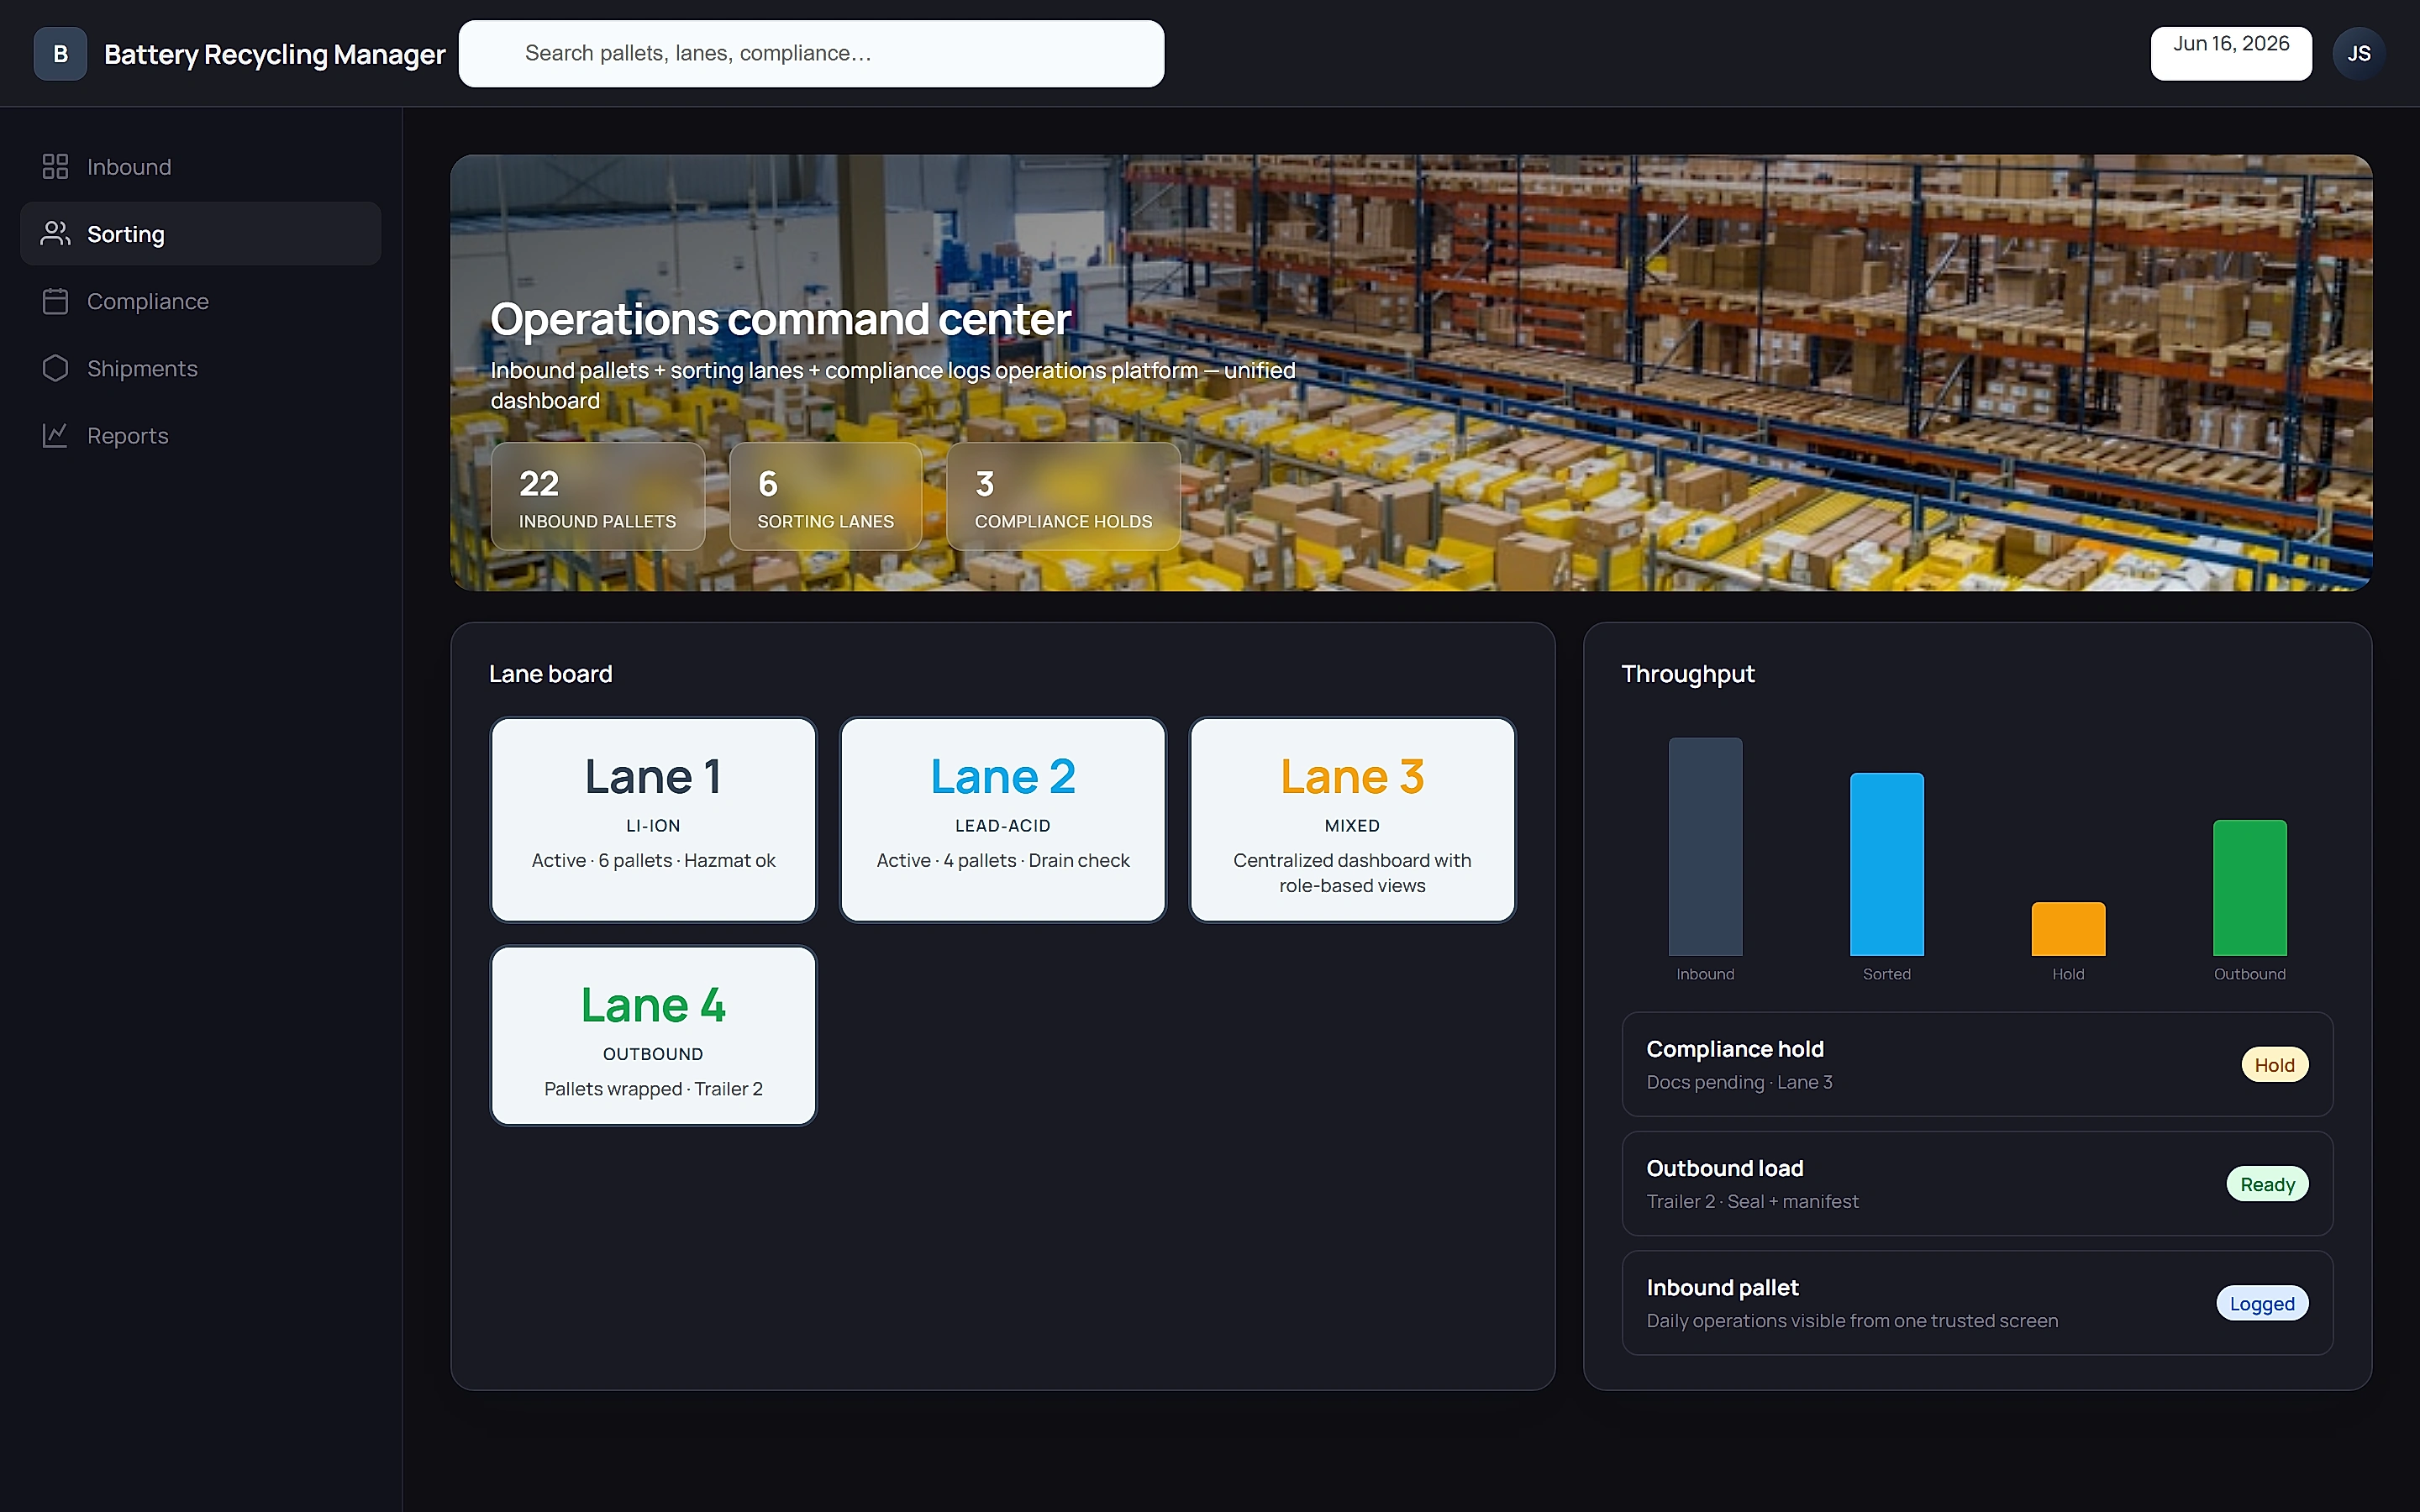Click 'Centralized dashboard with role-based views' text

point(1352,873)
